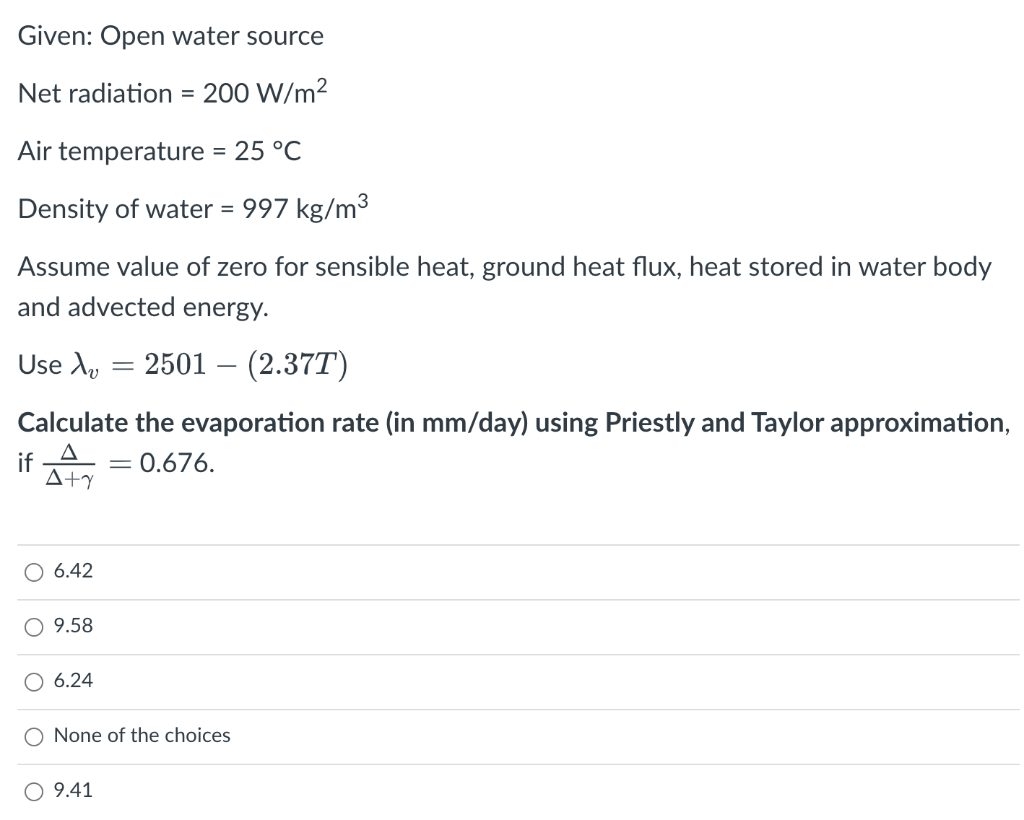Click the Density of water line

[x=190, y=207]
